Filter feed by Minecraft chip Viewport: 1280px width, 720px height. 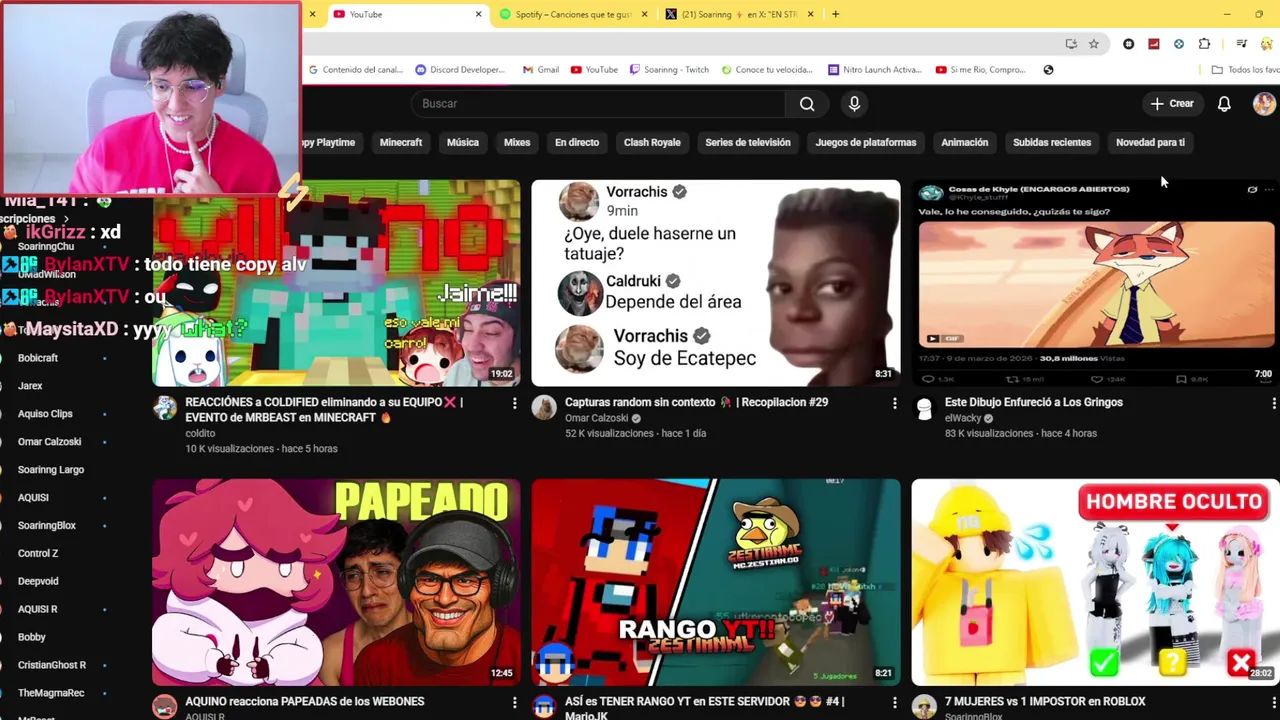tap(401, 143)
